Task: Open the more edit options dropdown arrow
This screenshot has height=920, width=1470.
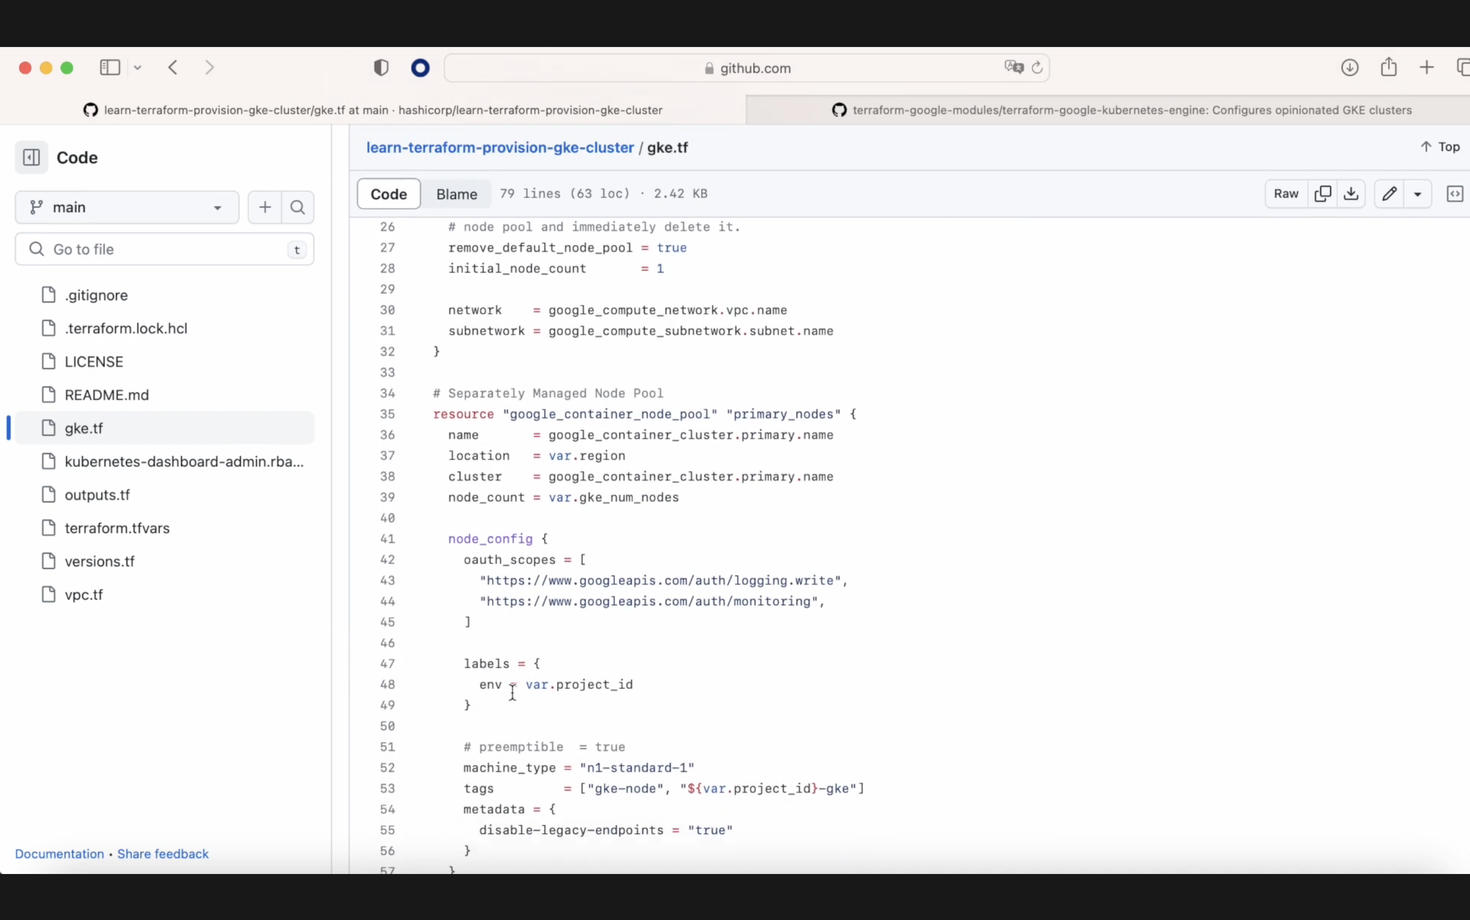Action: (1418, 193)
